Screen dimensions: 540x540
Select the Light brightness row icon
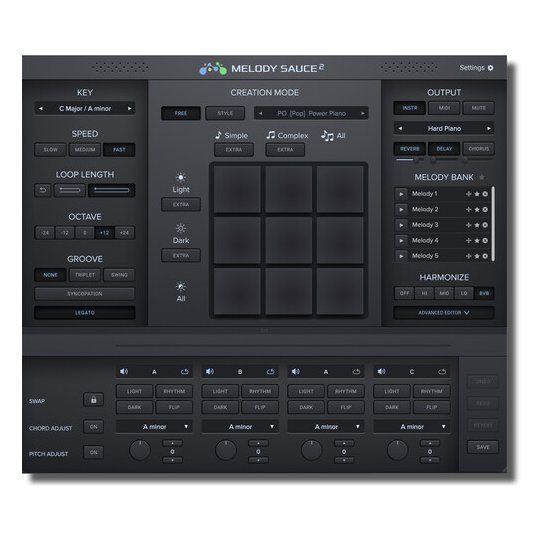(181, 177)
